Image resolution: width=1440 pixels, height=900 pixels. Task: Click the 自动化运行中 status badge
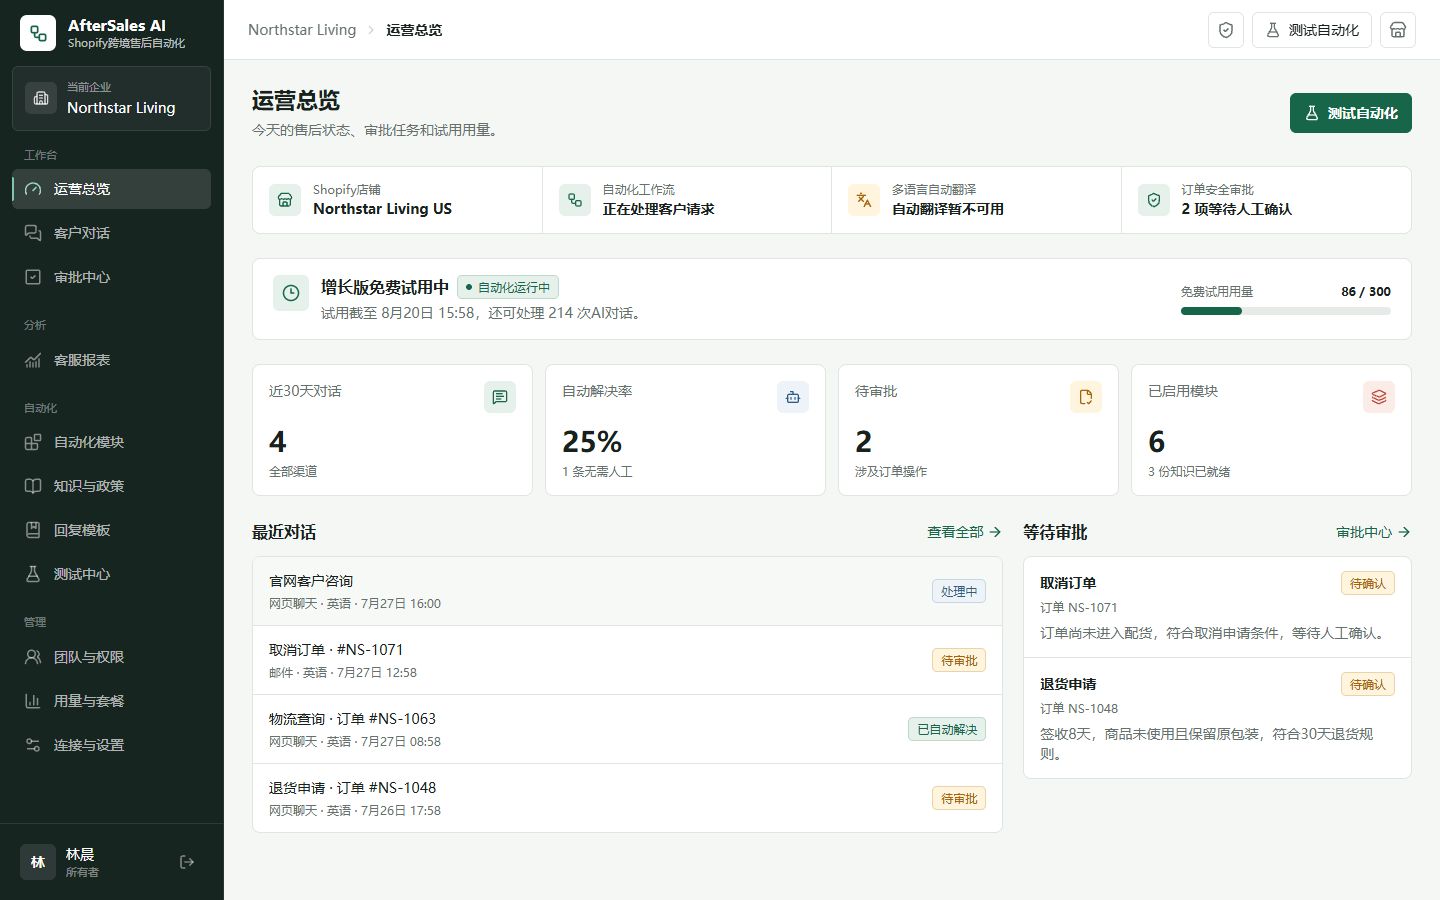508,287
